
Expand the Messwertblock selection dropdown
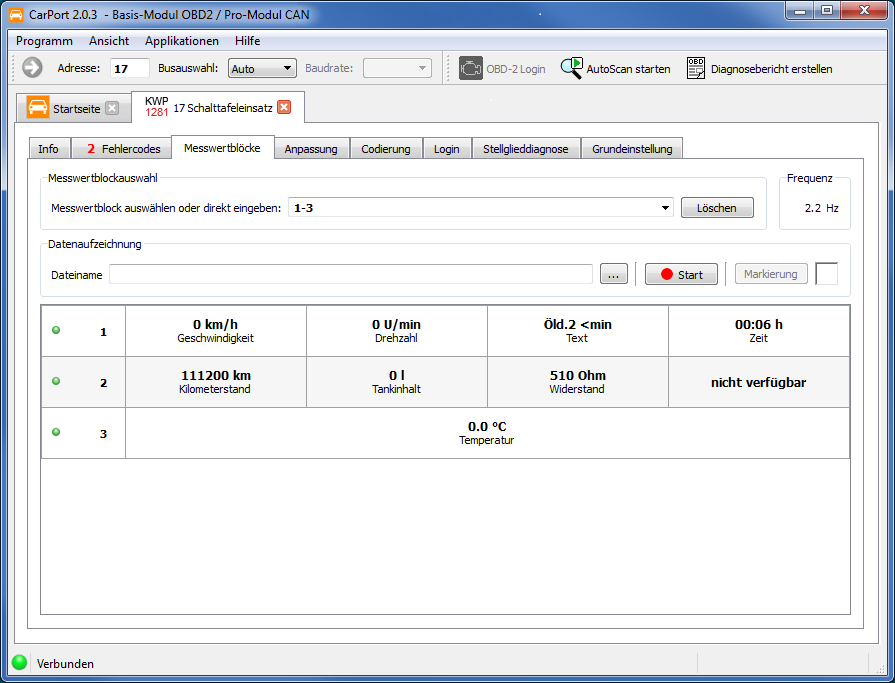[666, 208]
